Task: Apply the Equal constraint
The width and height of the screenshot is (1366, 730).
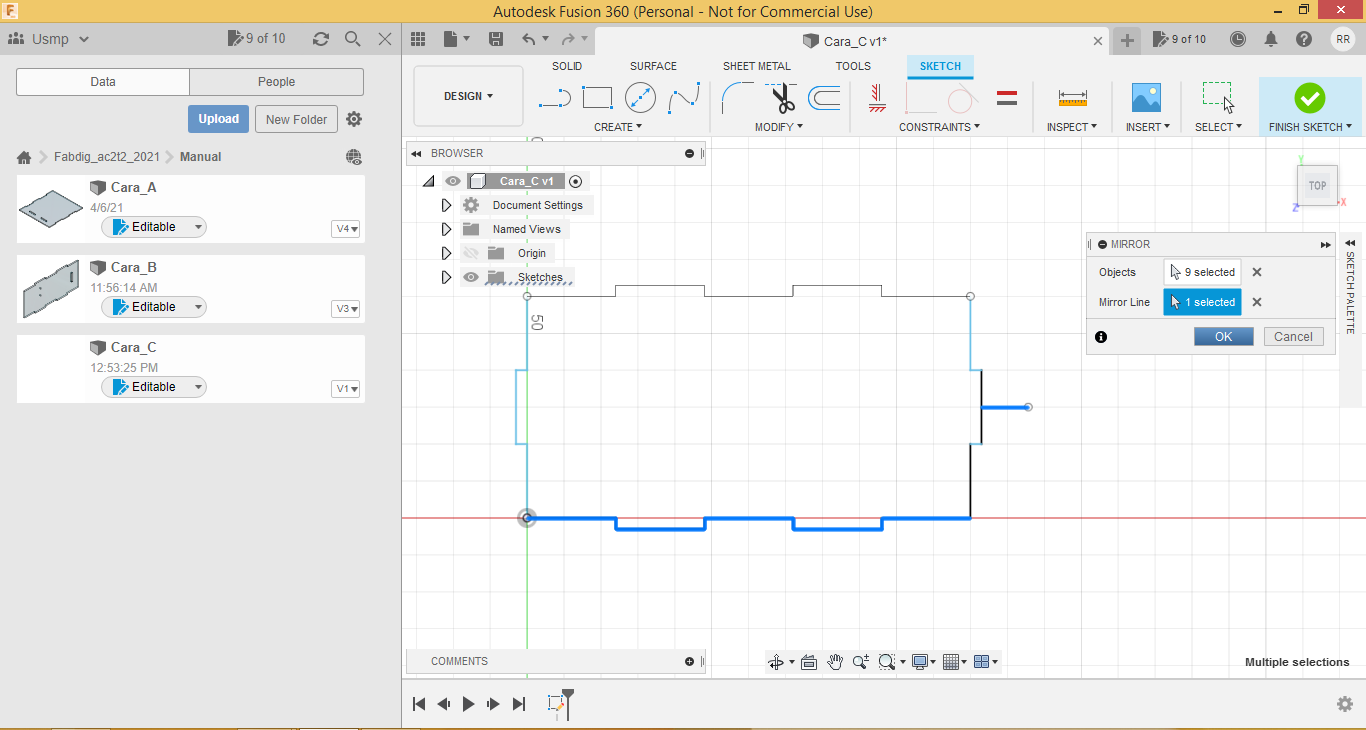Action: (x=1007, y=98)
